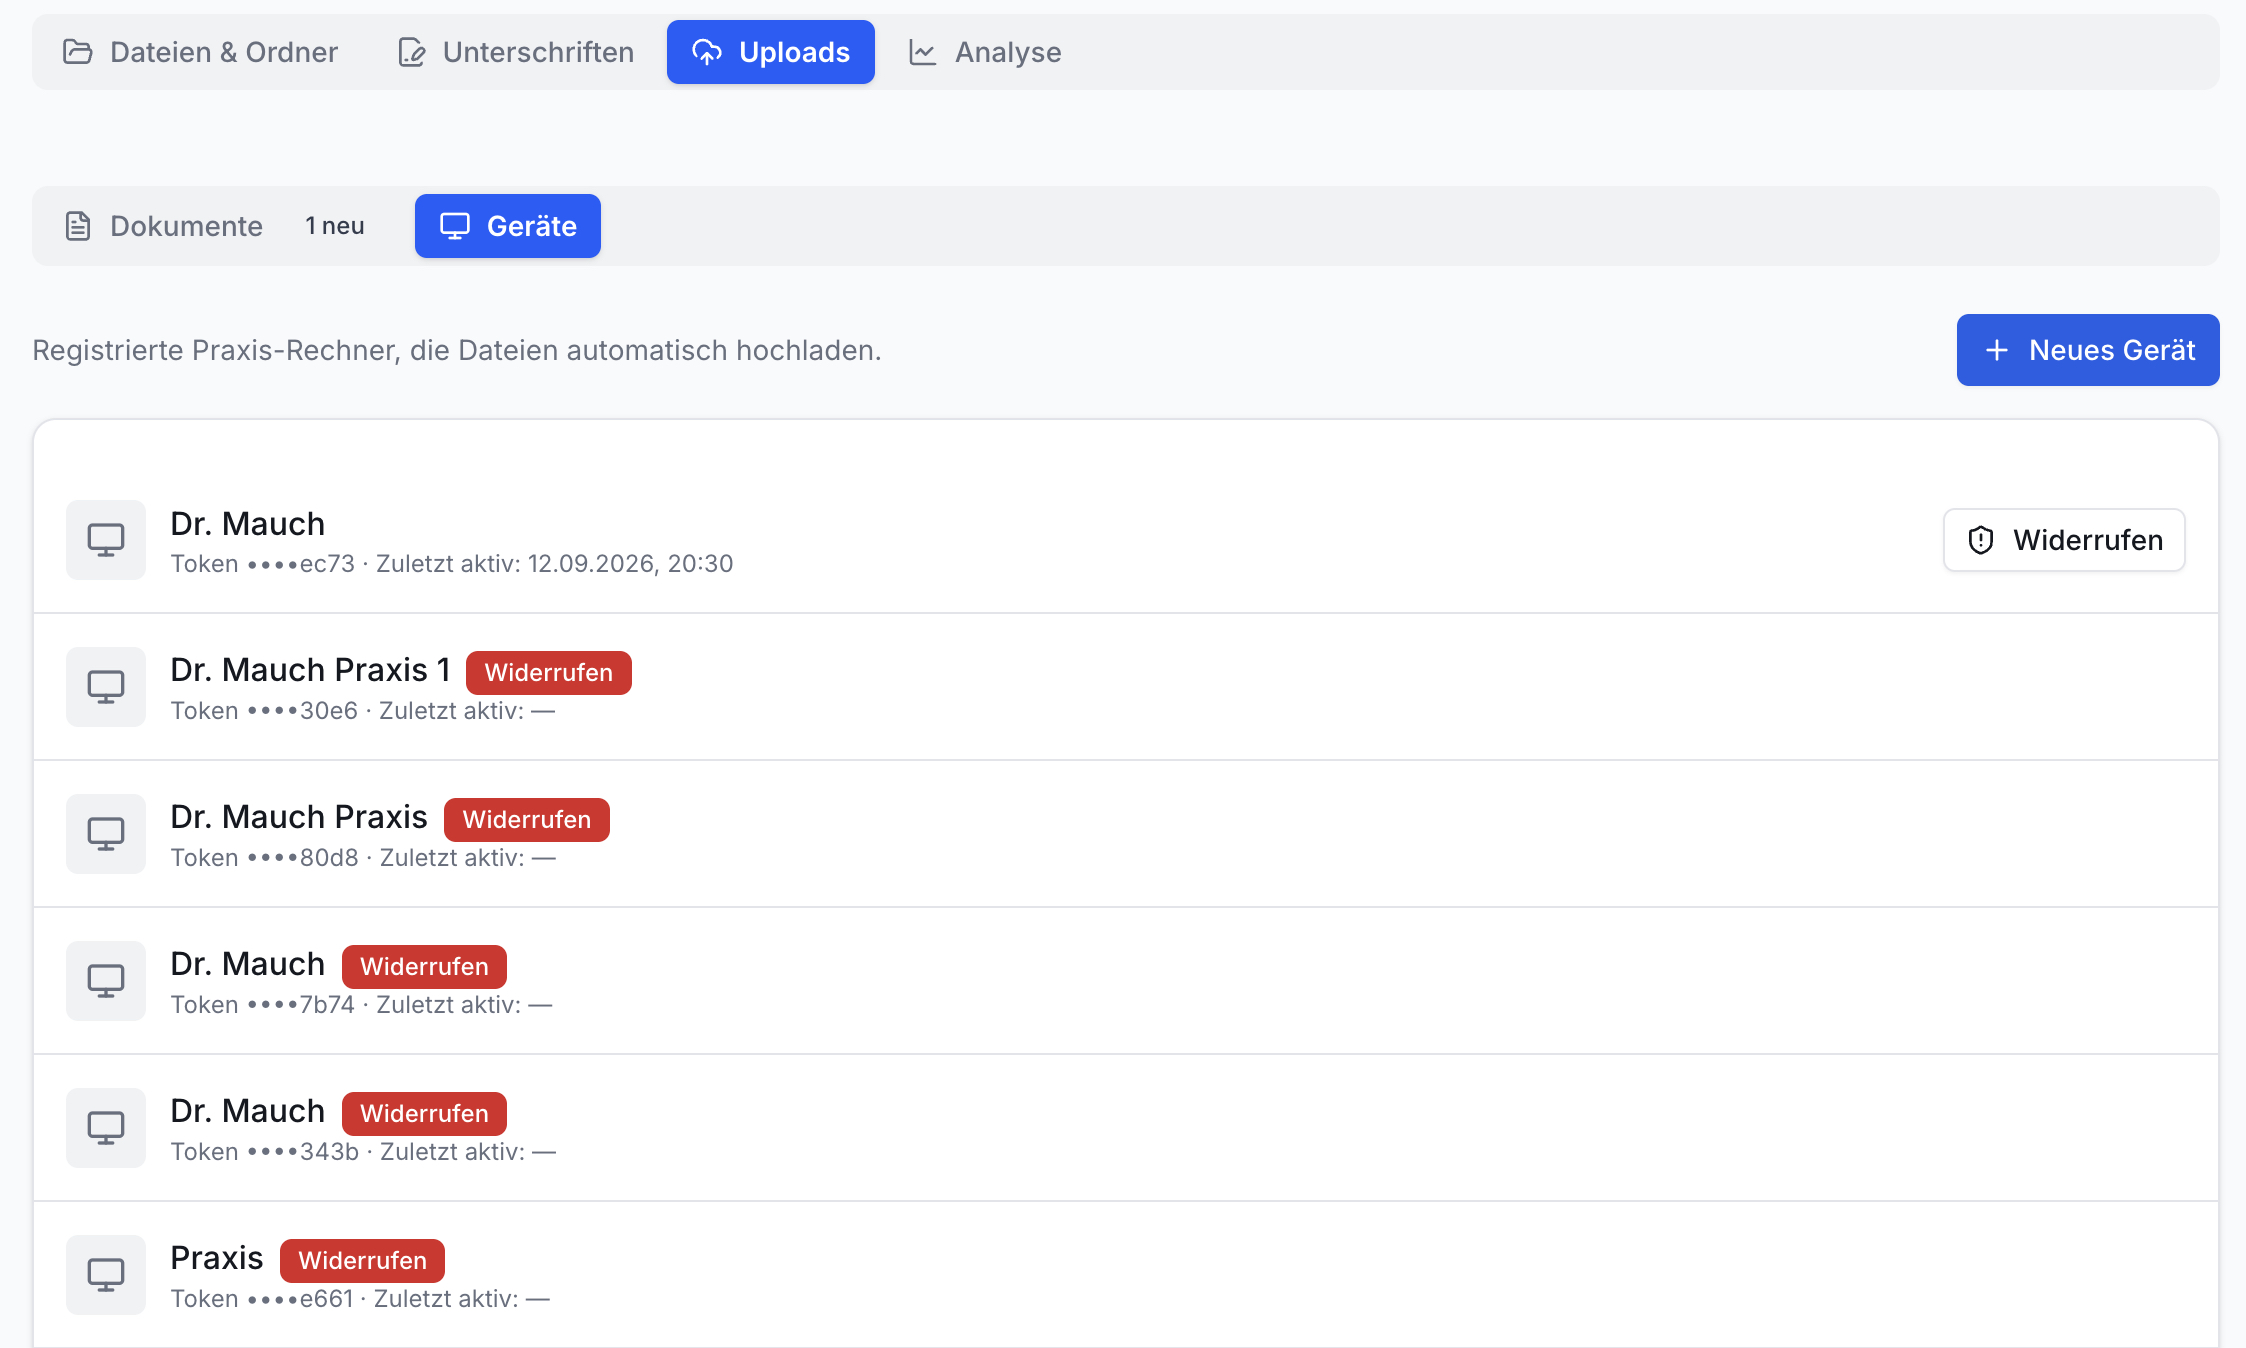The image size is (2246, 1348).
Task: Revoke the active Dr. Mauch device
Action: tap(2064, 540)
